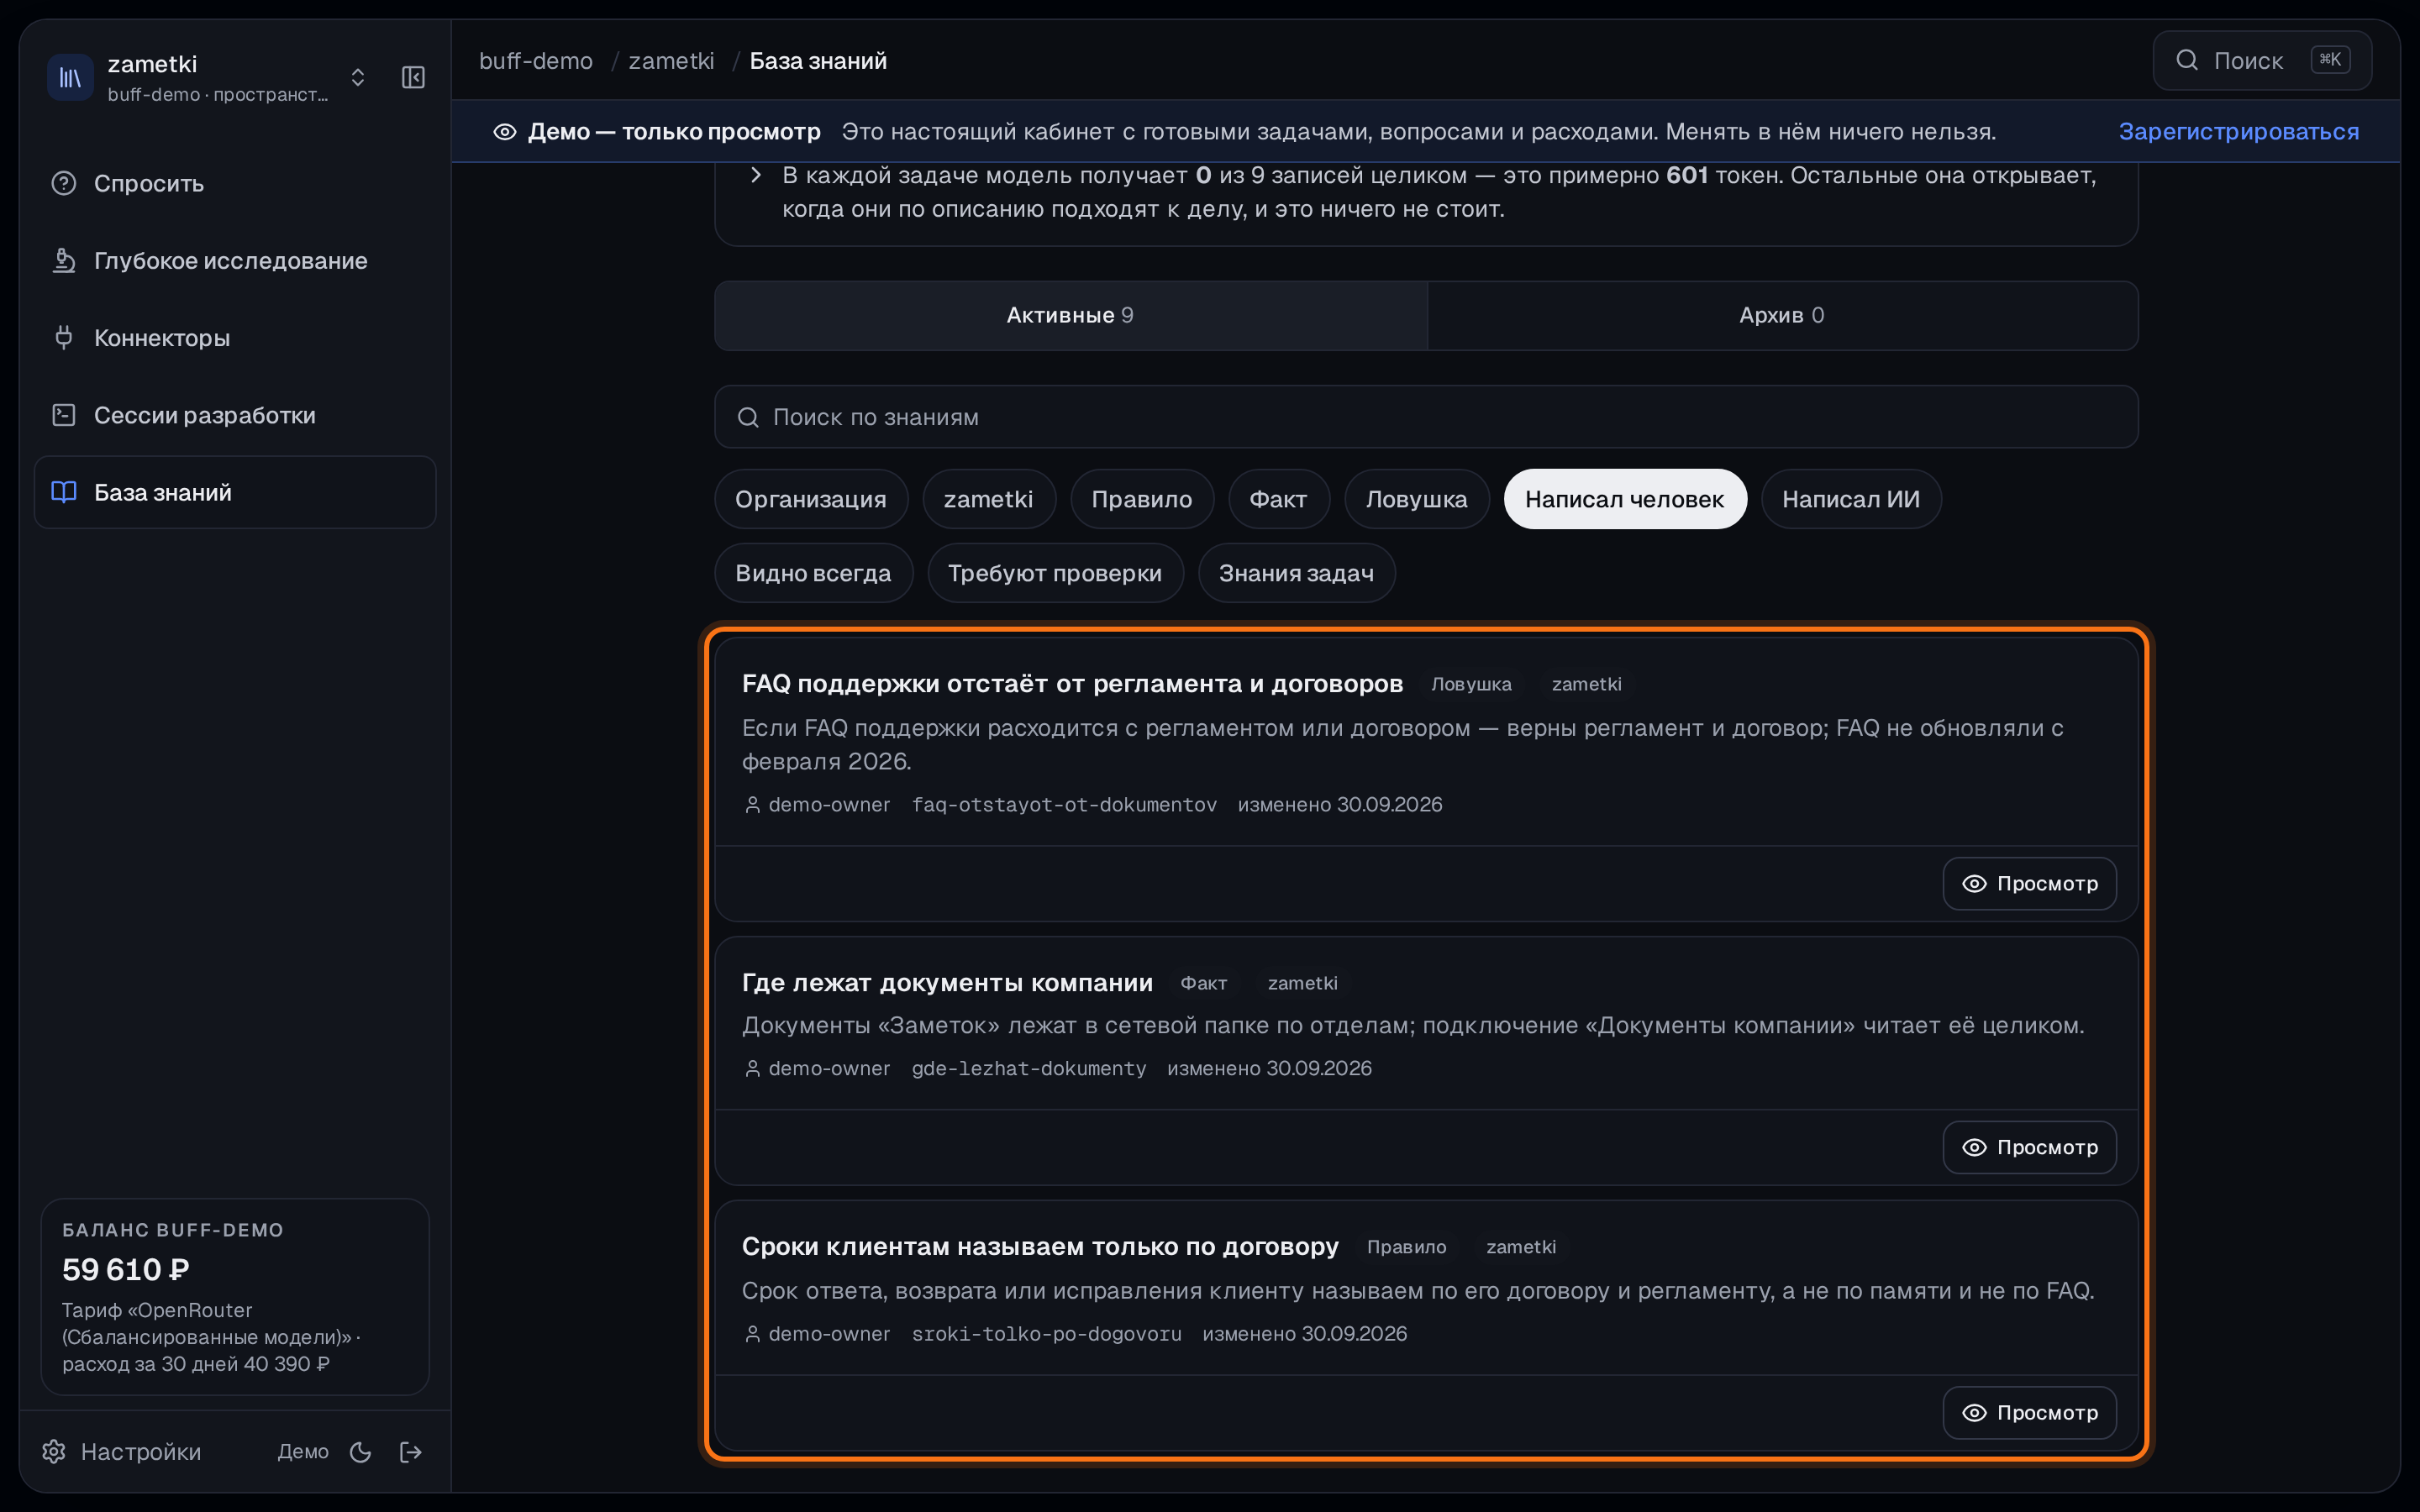The width and height of the screenshot is (2420, 1512).
Task: Click the База знаний book icon
Action: (64, 492)
